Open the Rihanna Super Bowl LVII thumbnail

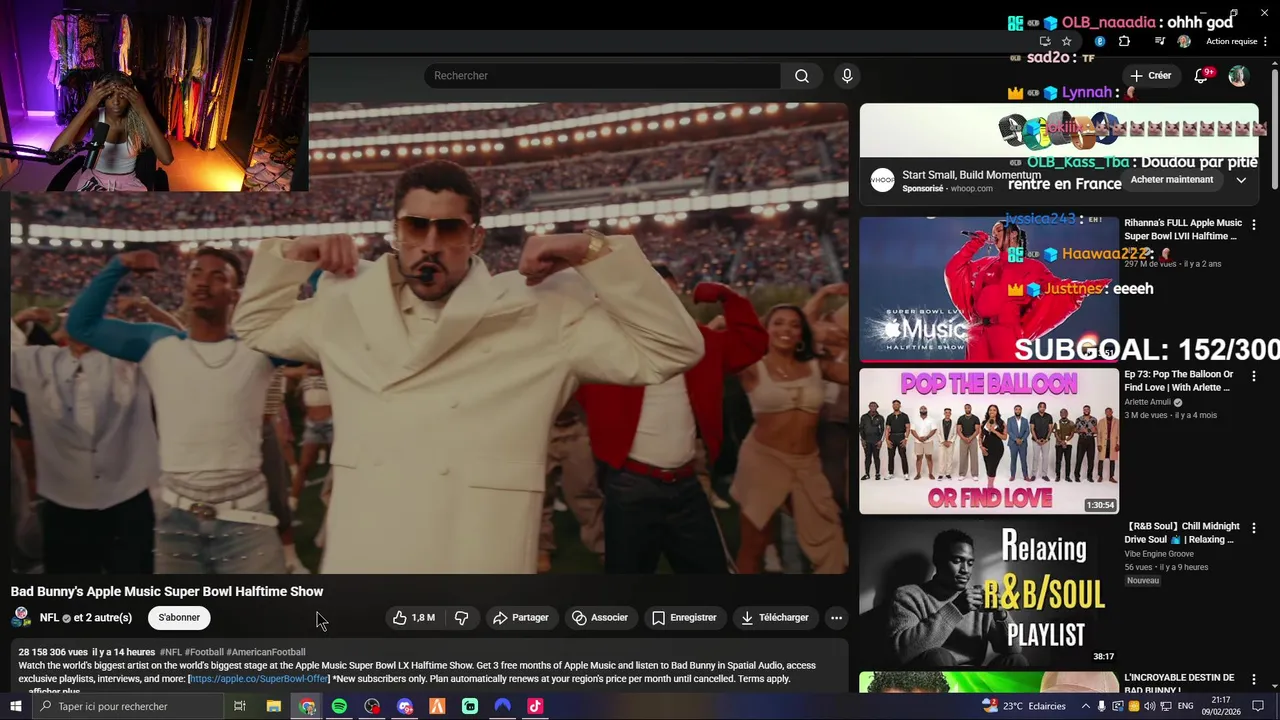click(x=989, y=289)
